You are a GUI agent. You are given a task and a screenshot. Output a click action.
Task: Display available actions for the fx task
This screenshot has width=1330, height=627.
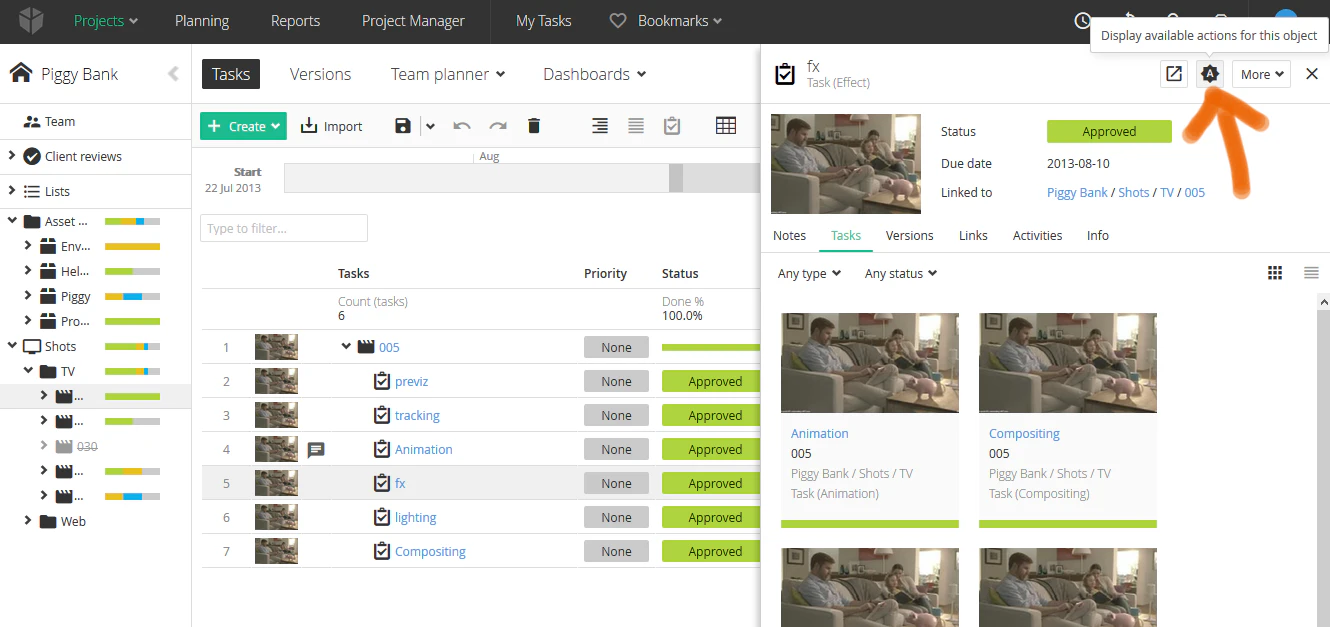point(1210,74)
